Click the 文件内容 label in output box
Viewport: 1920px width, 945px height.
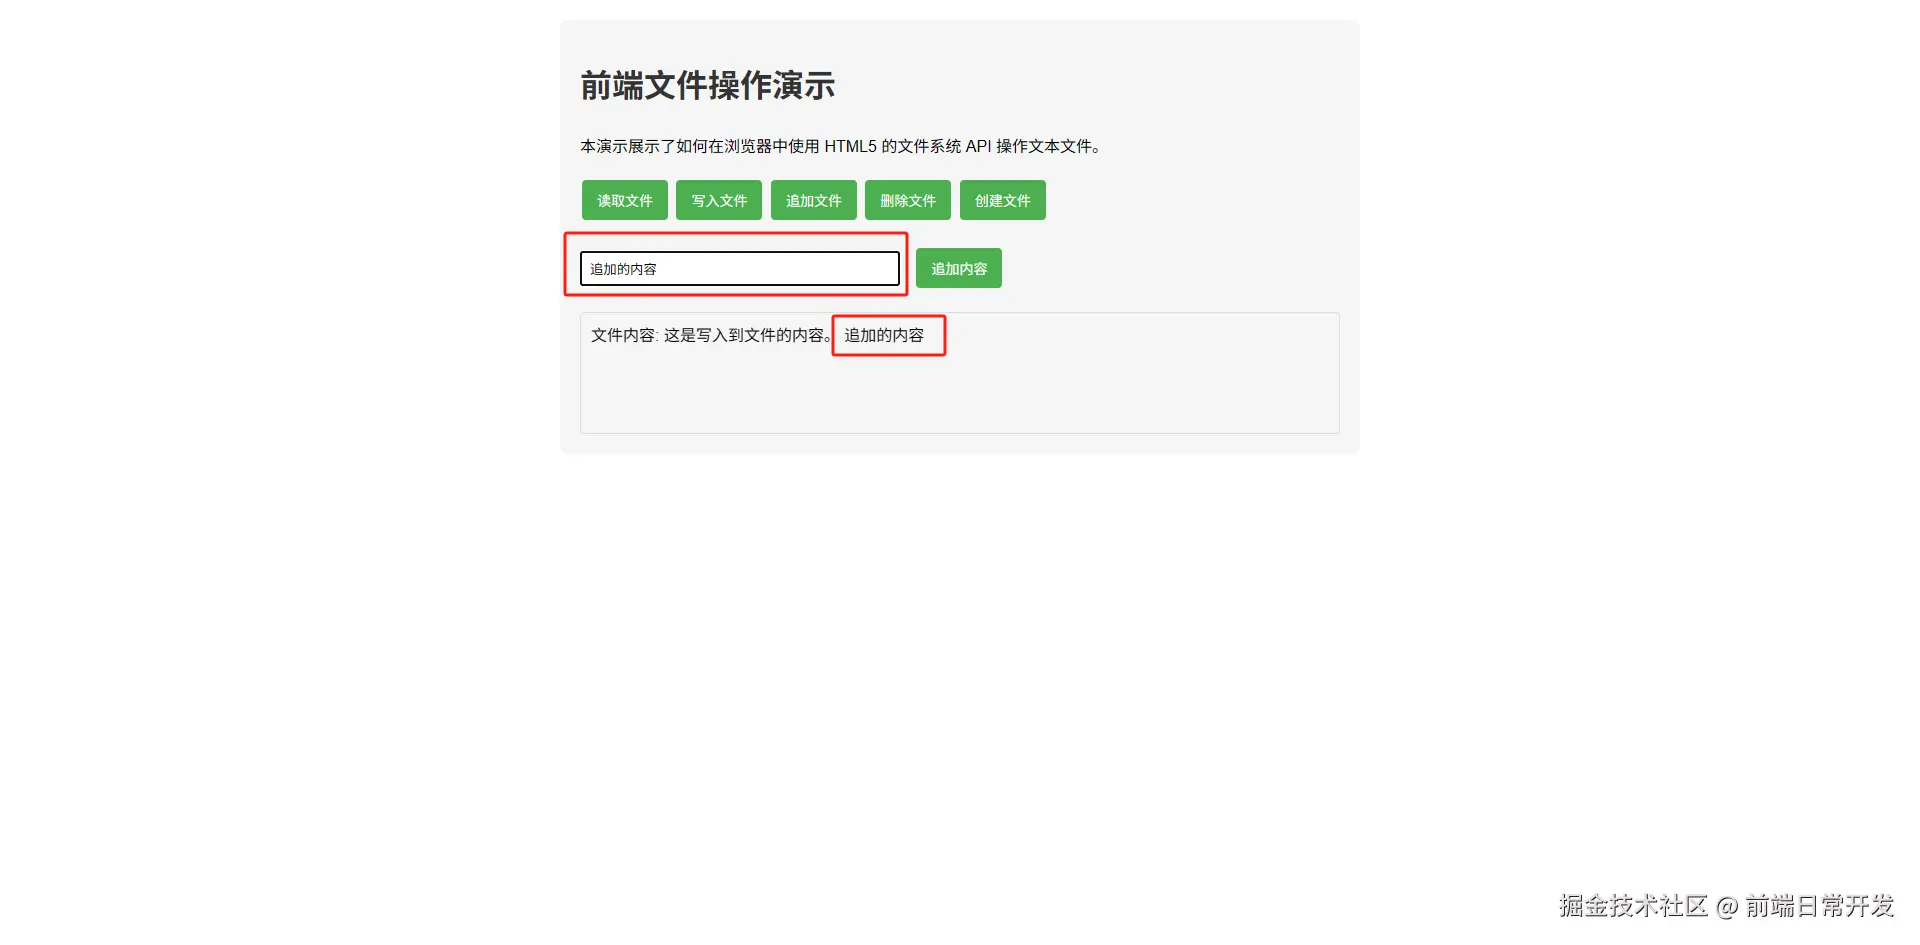click(x=623, y=335)
